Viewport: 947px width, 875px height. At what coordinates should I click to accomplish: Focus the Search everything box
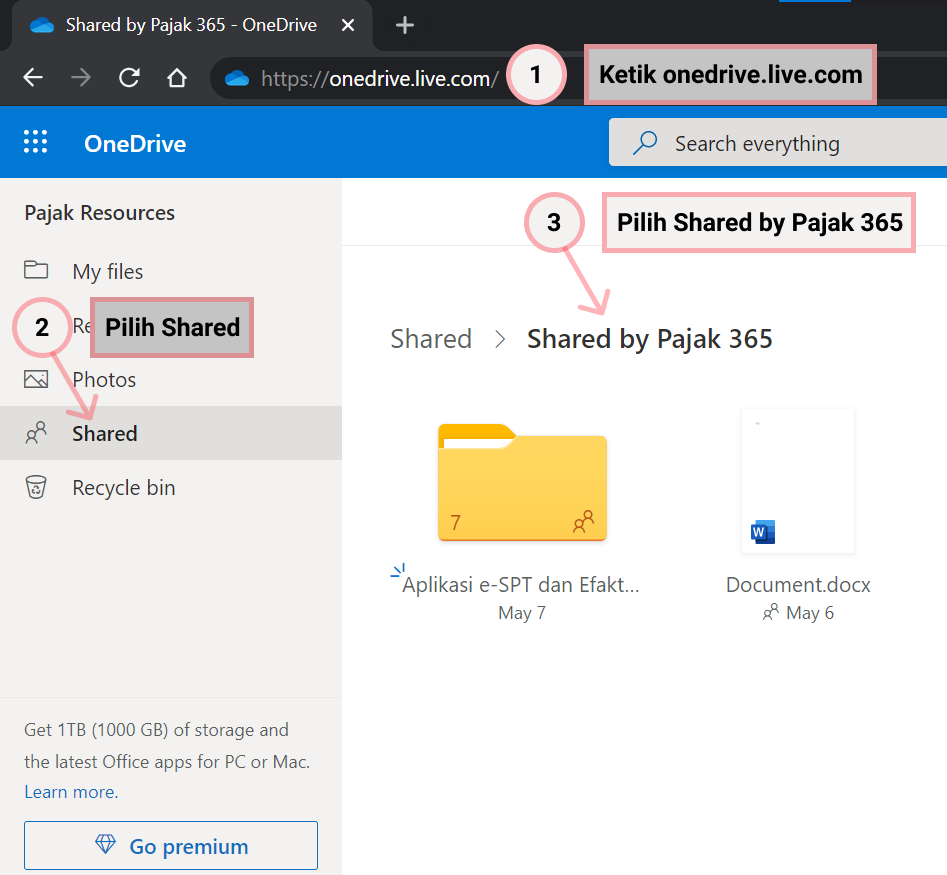[x=778, y=143]
